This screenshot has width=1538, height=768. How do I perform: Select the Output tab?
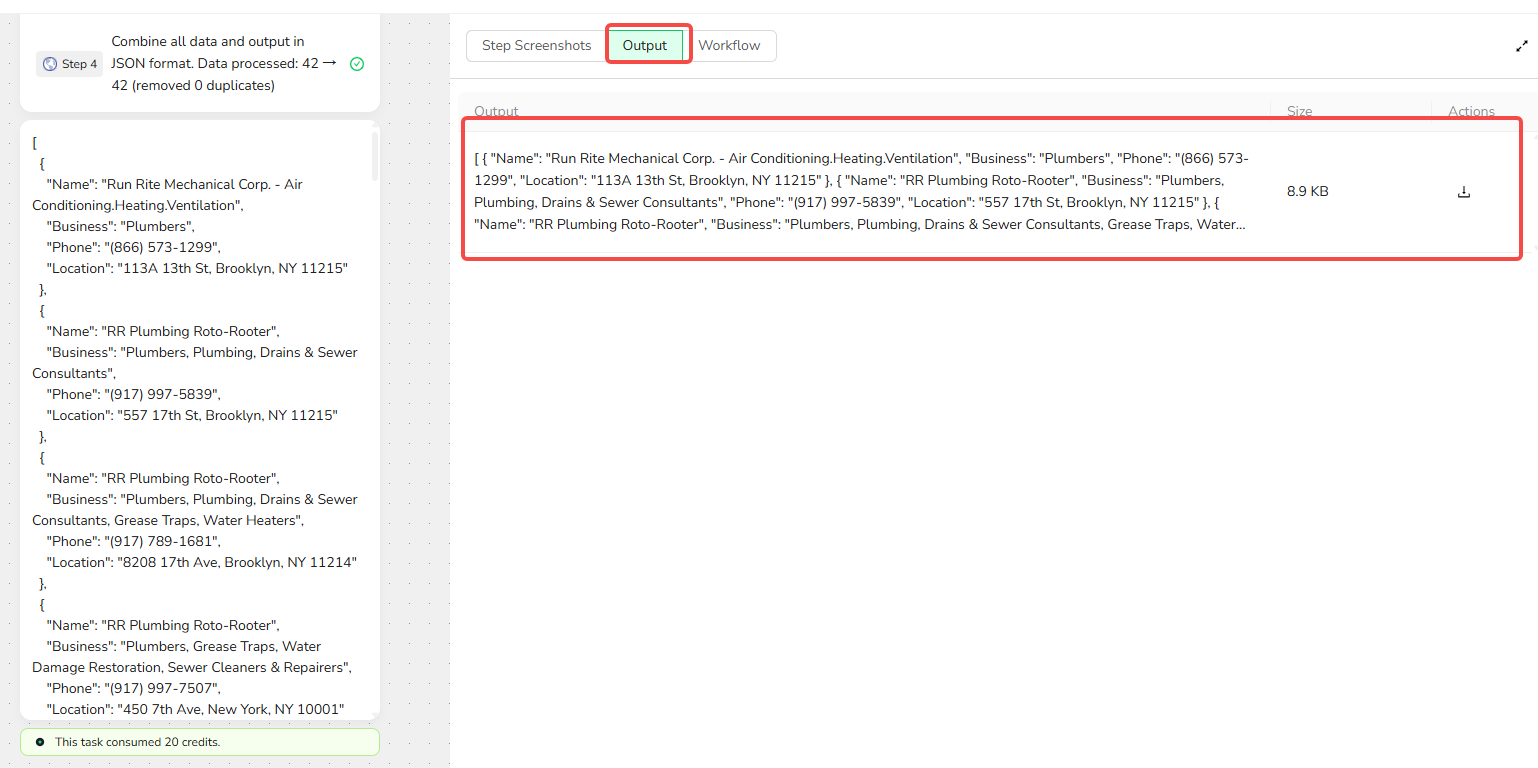[x=645, y=46]
